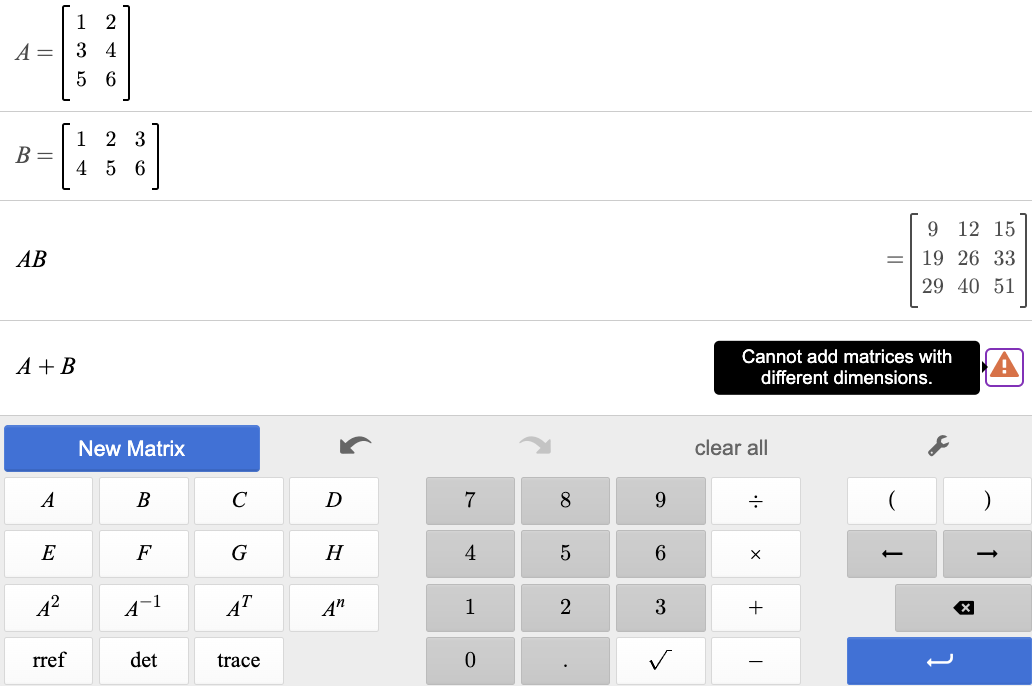Image resolution: width=1032 pixels, height=686 pixels.
Task: Click the division operator key
Action: pos(755,500)
